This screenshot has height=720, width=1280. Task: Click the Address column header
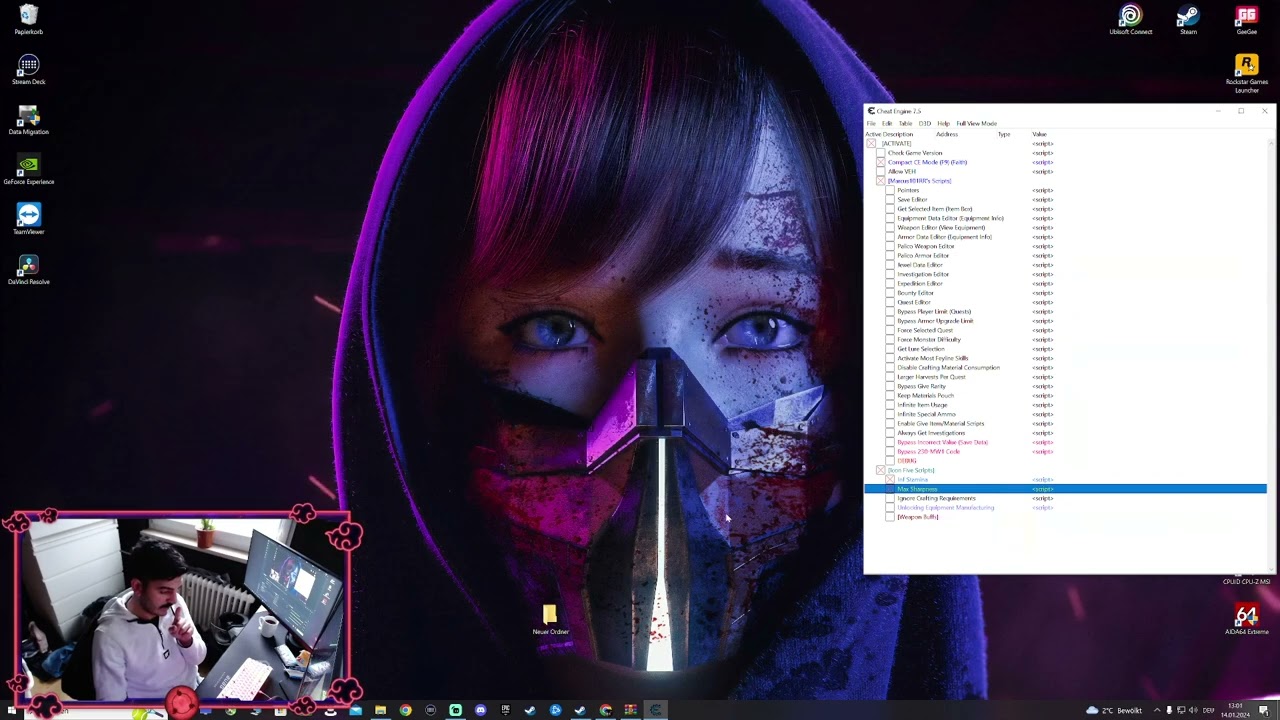pyautogui.click(x=946, y=134)
